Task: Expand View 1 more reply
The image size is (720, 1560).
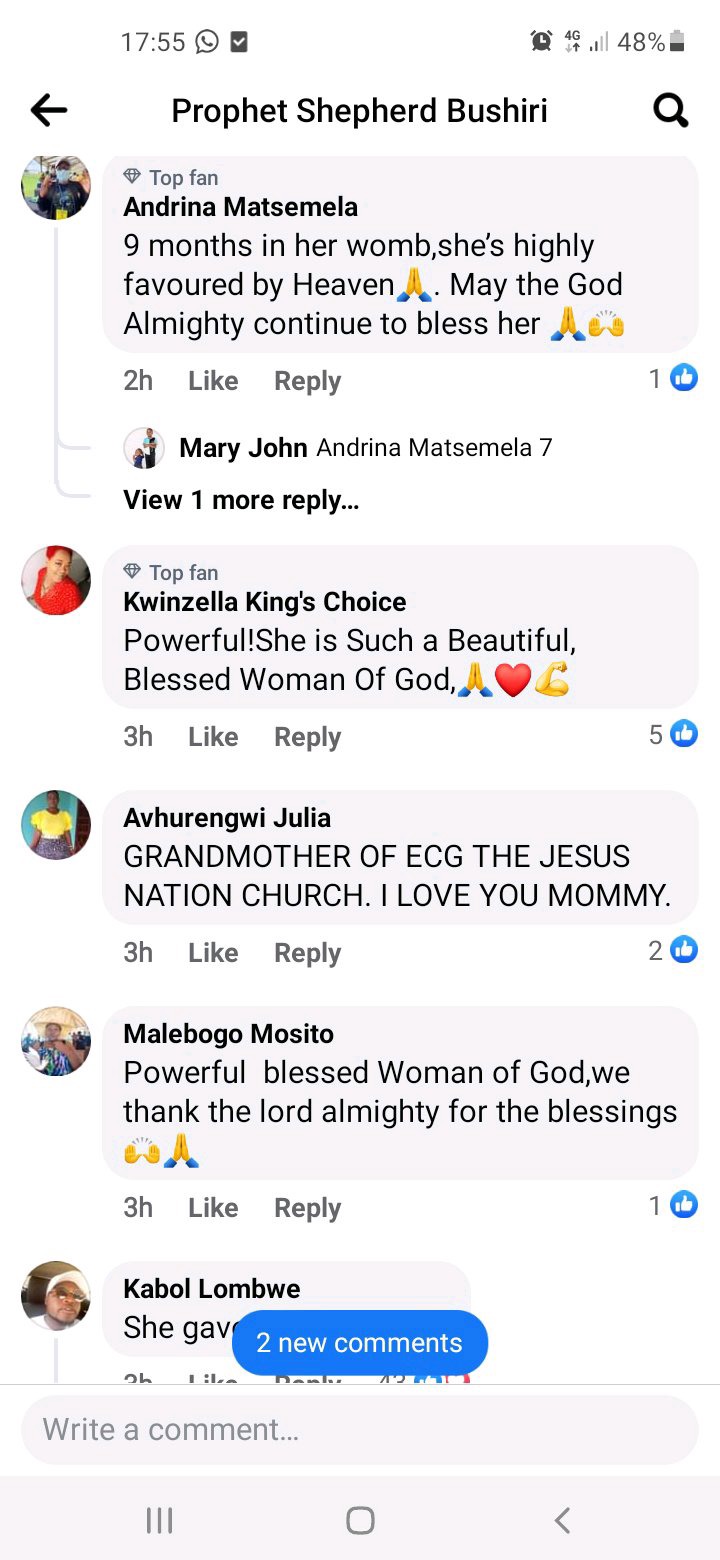Action: pos(241,500)
